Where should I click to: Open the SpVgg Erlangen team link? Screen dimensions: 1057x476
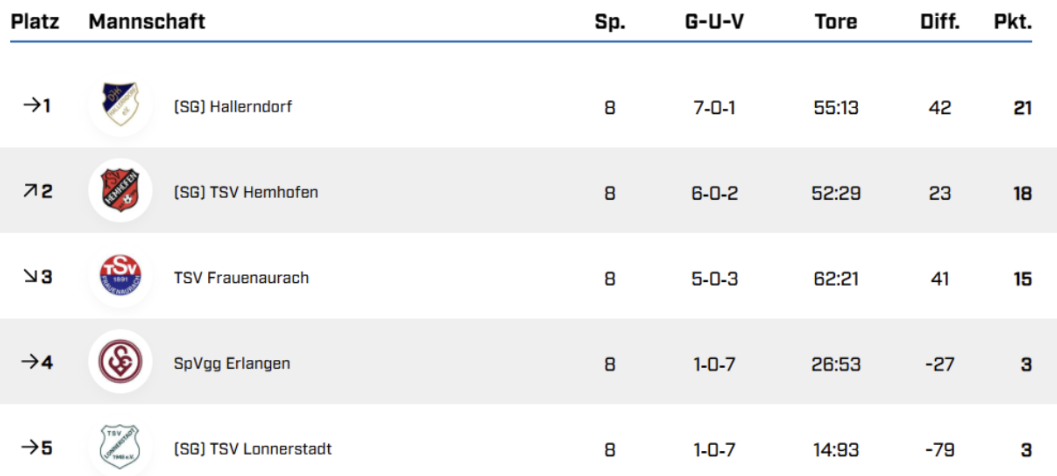coord(232,363)
